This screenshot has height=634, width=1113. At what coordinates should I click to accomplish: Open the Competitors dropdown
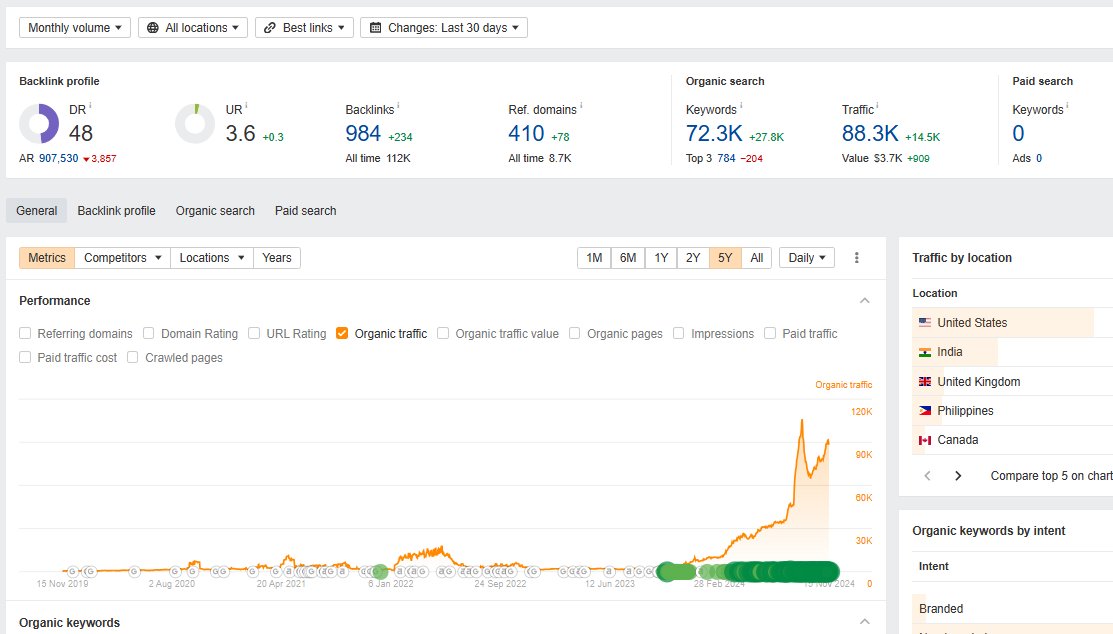point(123,258)
